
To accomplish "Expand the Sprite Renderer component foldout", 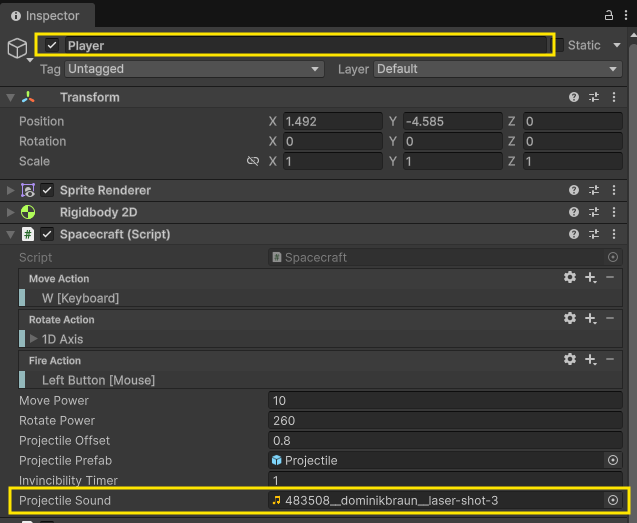I will (x=11, y=190).
